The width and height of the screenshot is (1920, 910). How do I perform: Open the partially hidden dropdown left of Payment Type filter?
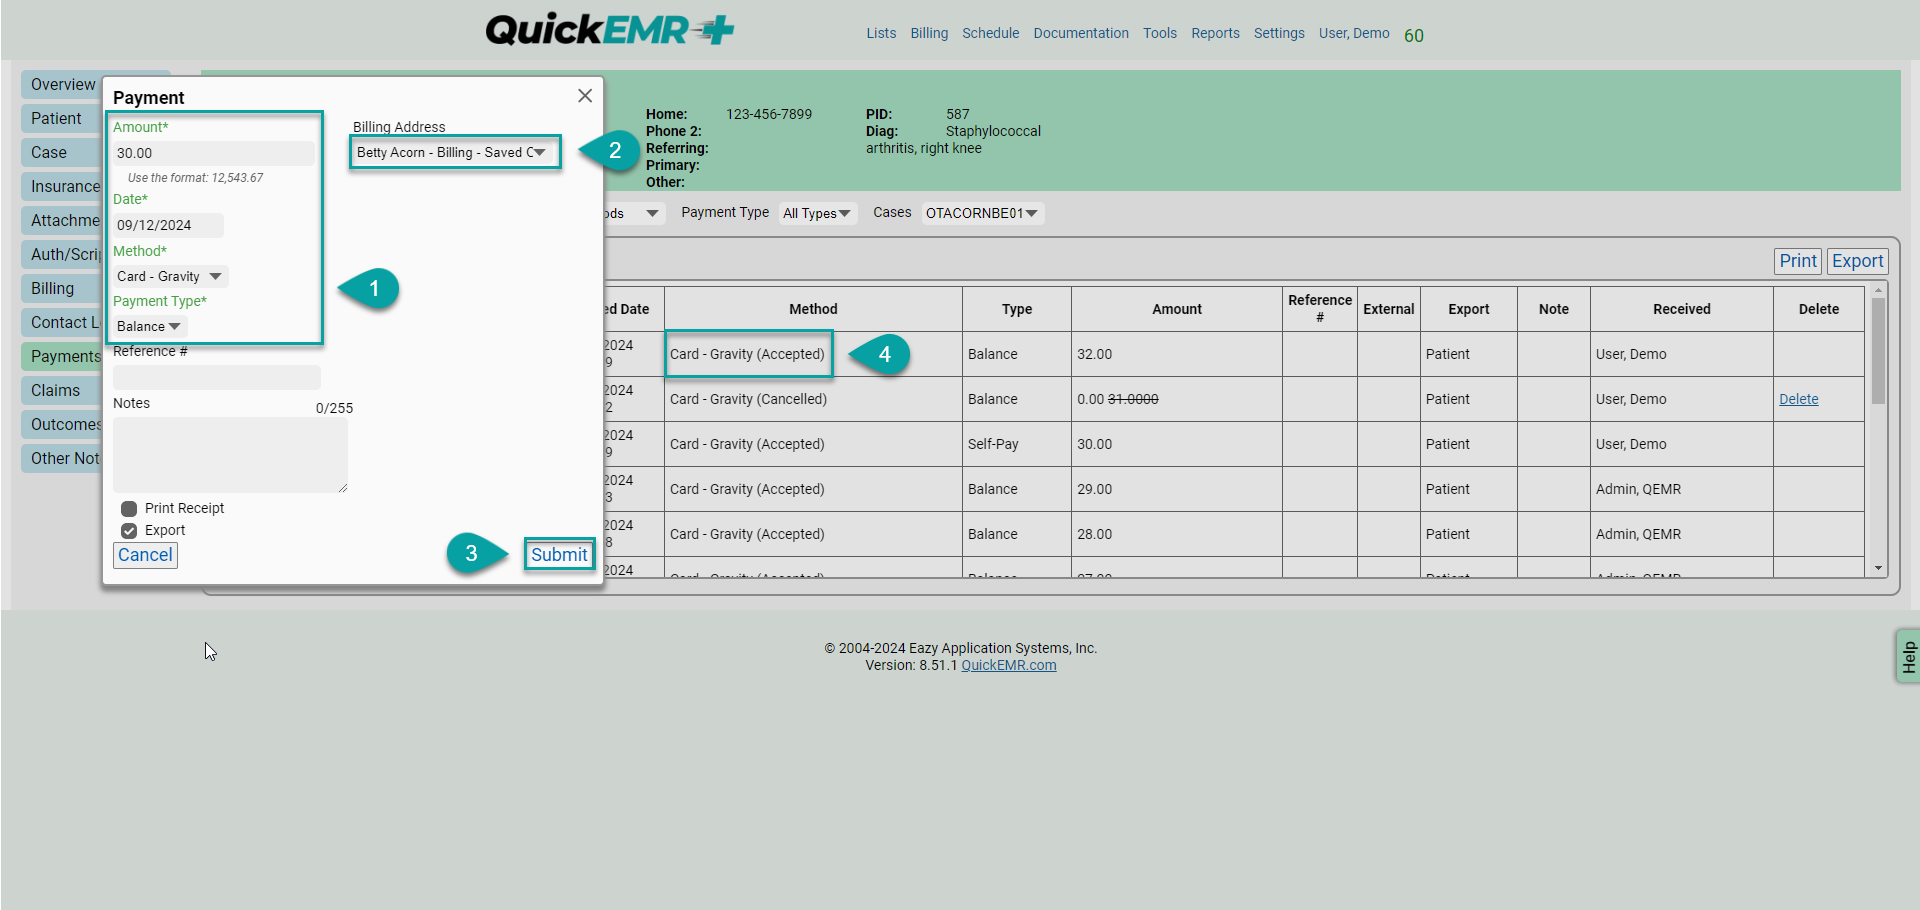(635, 213)
